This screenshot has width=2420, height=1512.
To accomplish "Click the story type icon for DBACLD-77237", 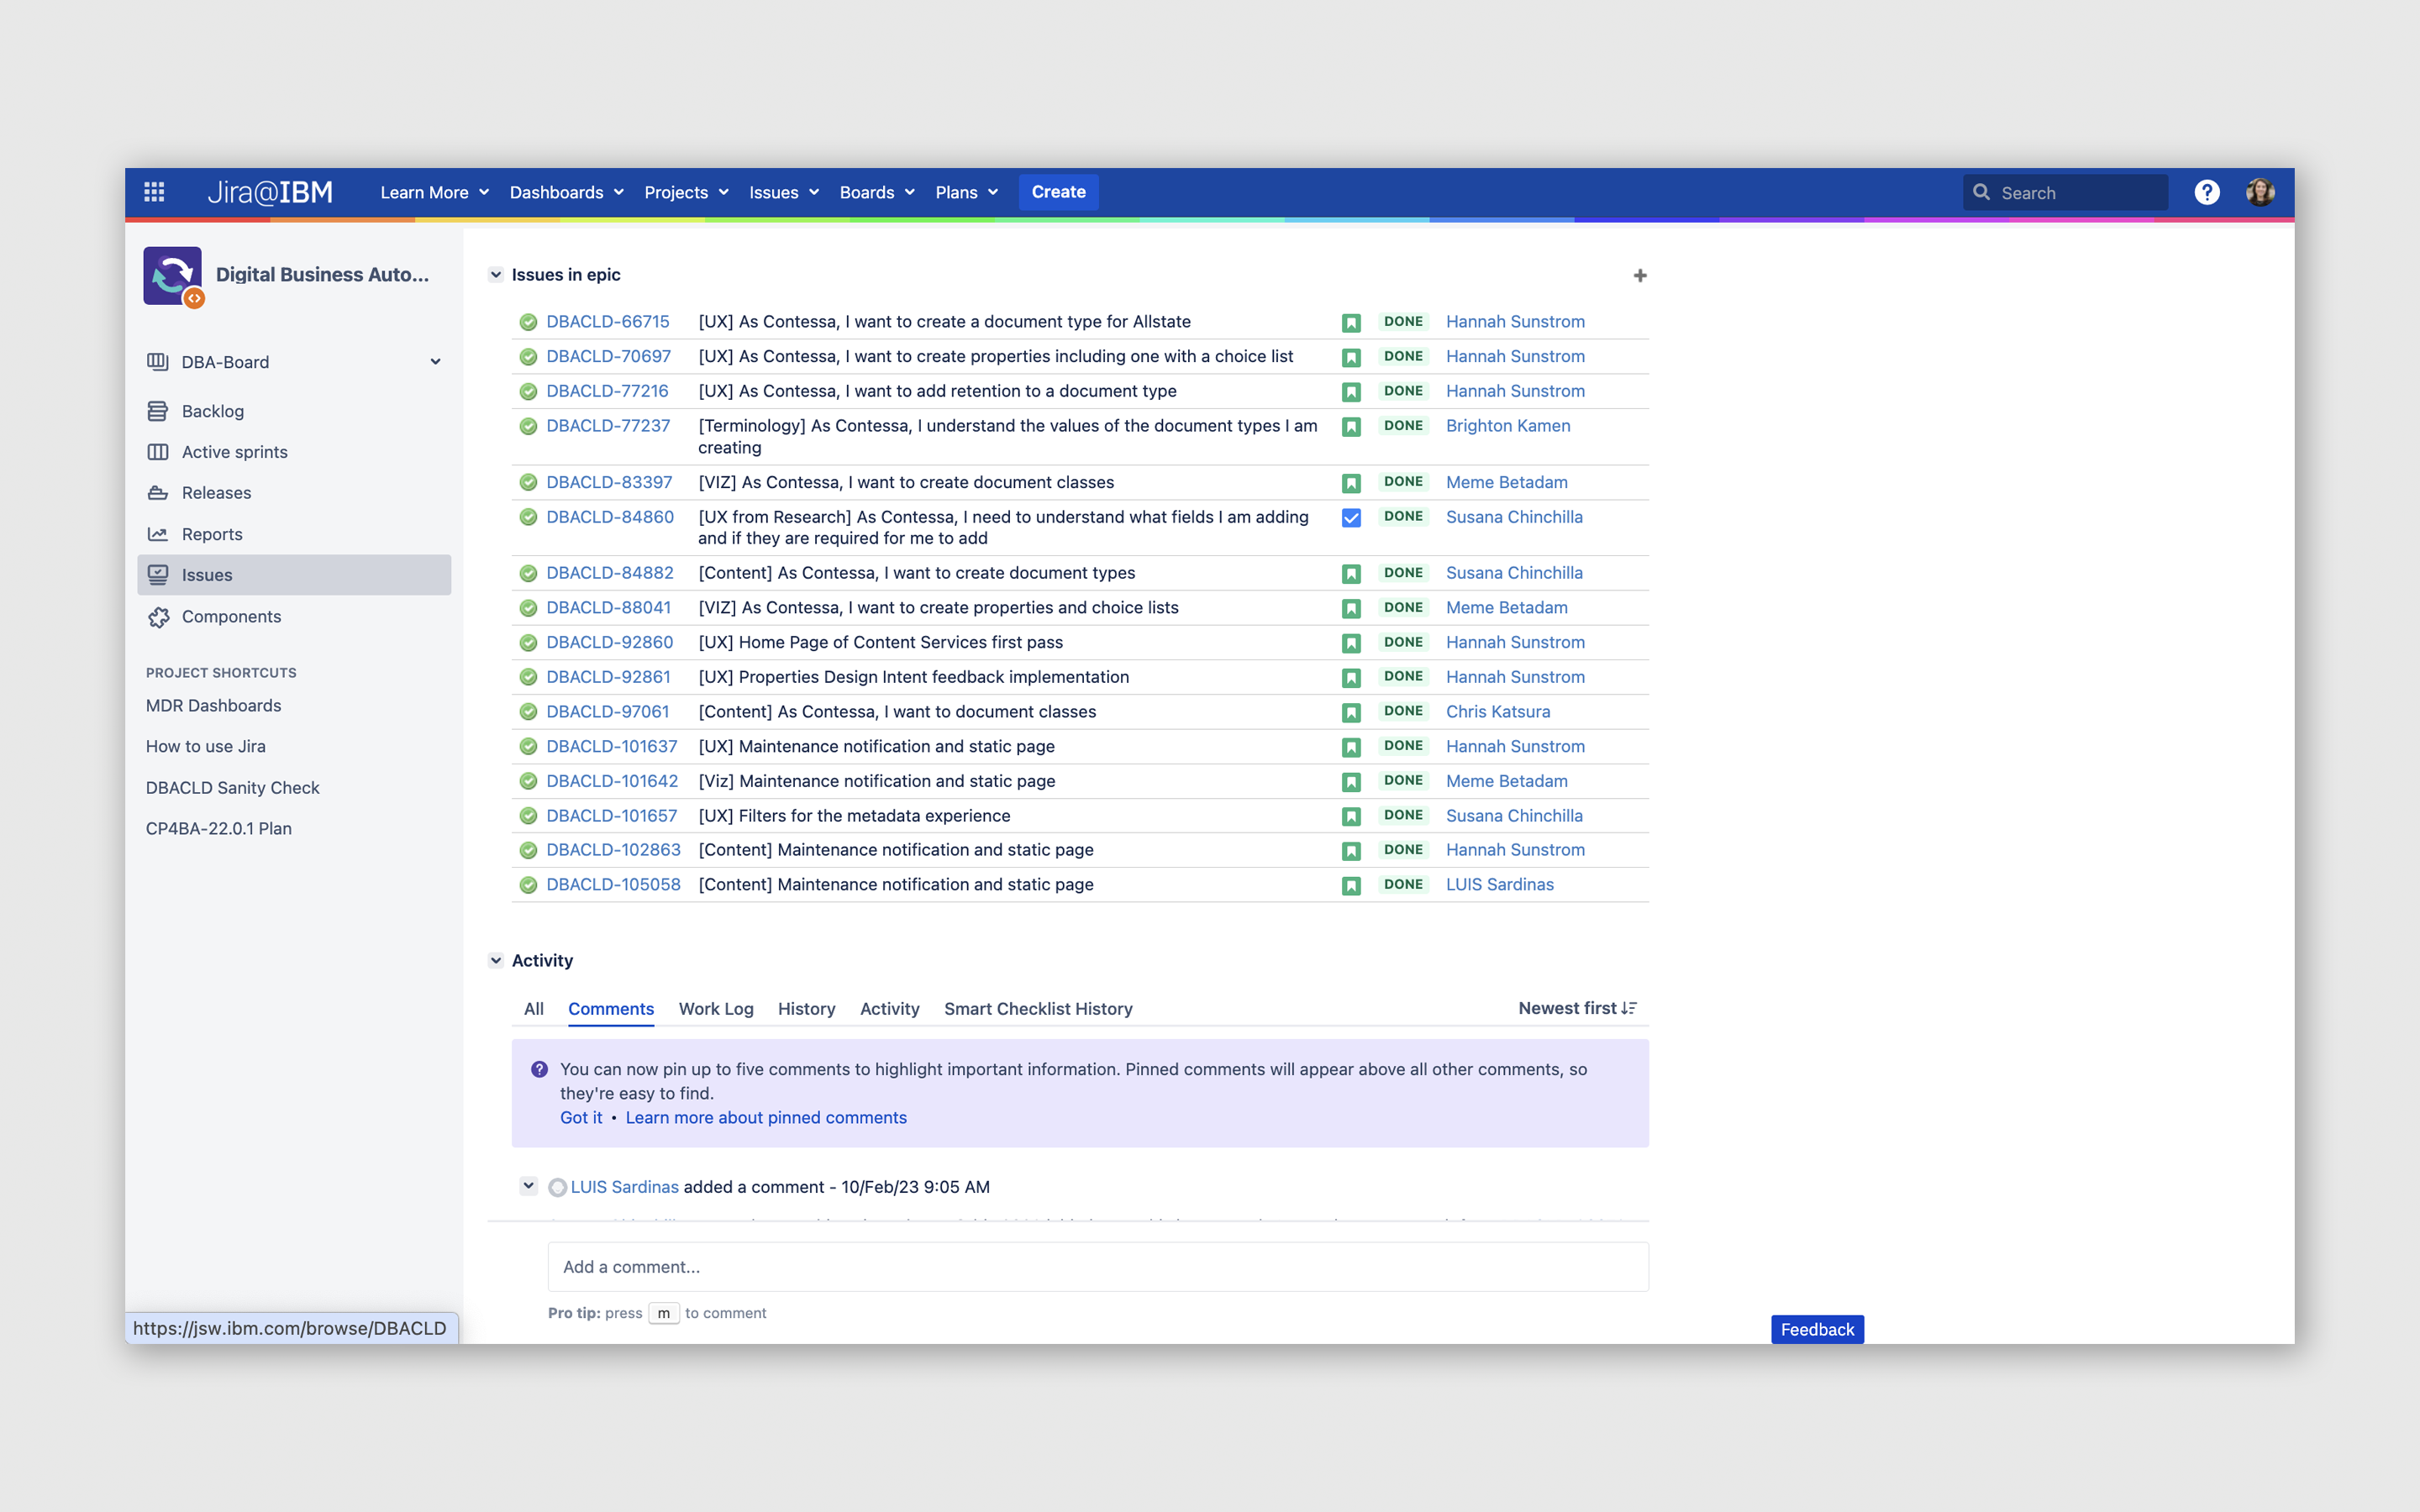I will [1351, 426].
